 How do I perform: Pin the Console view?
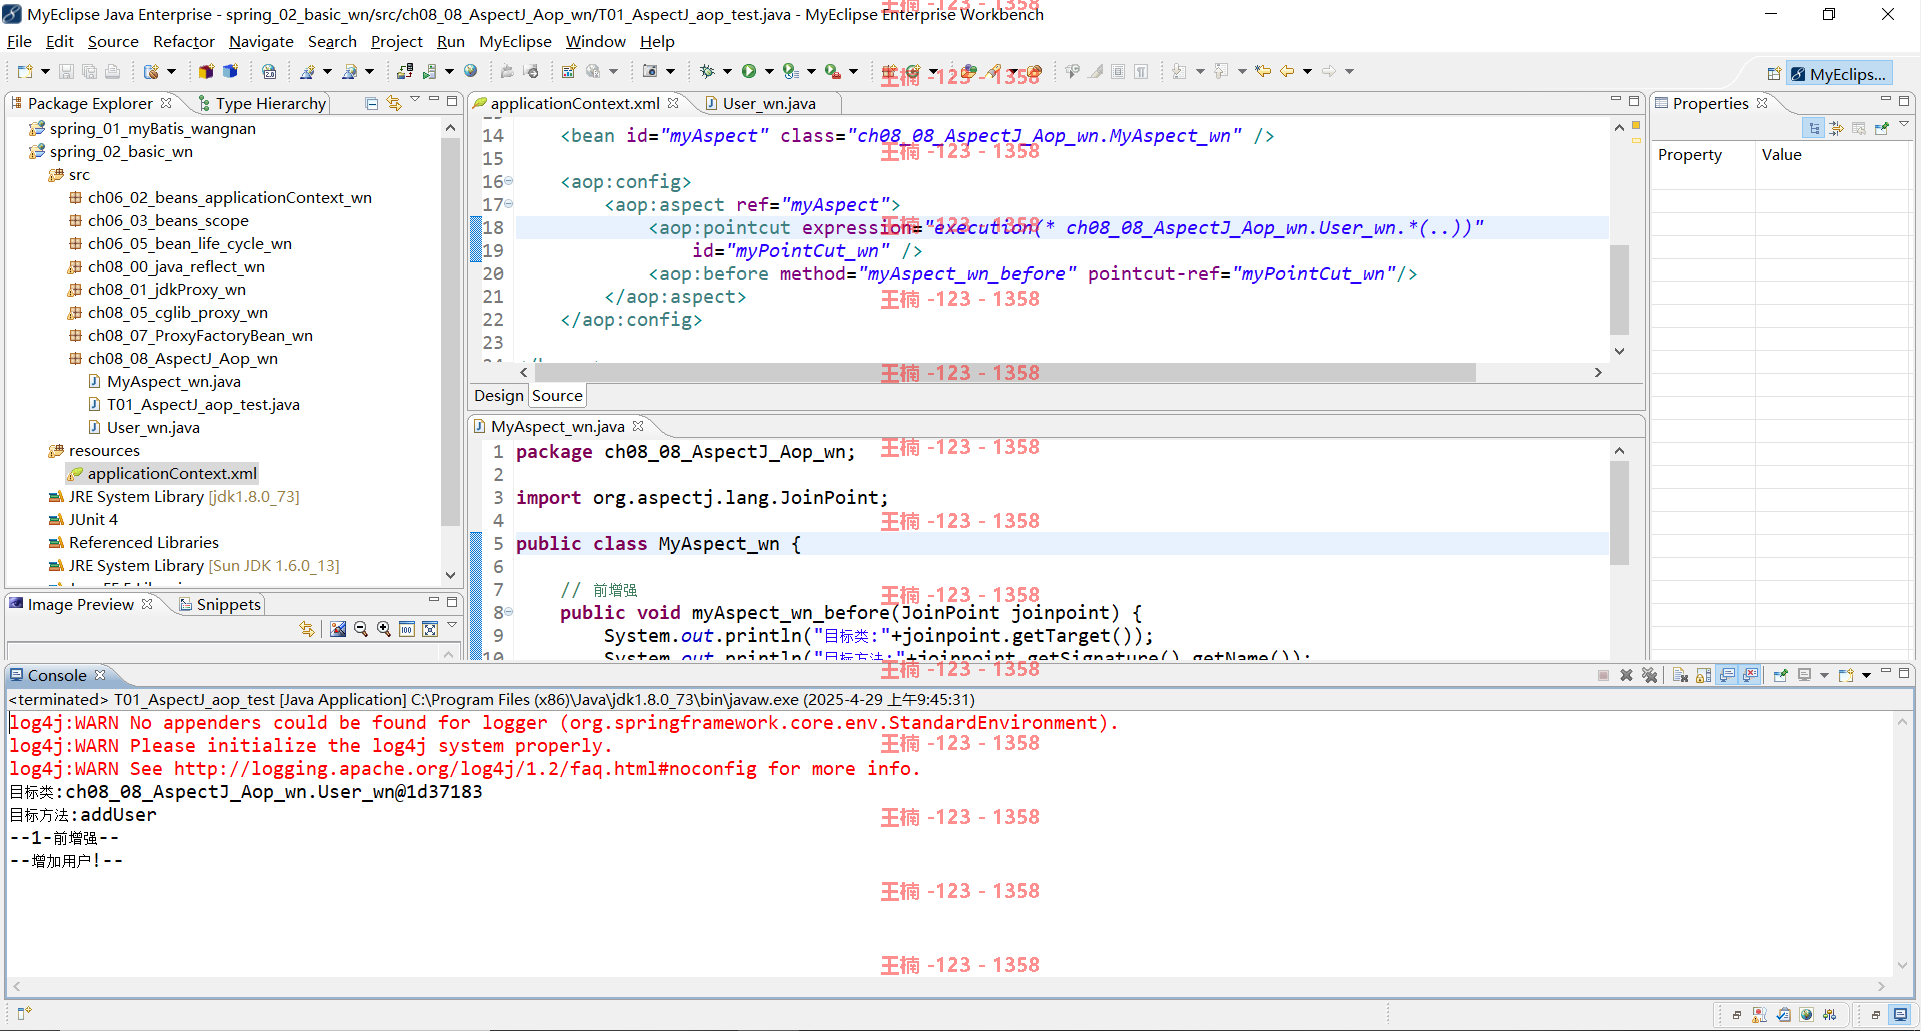1780,675
